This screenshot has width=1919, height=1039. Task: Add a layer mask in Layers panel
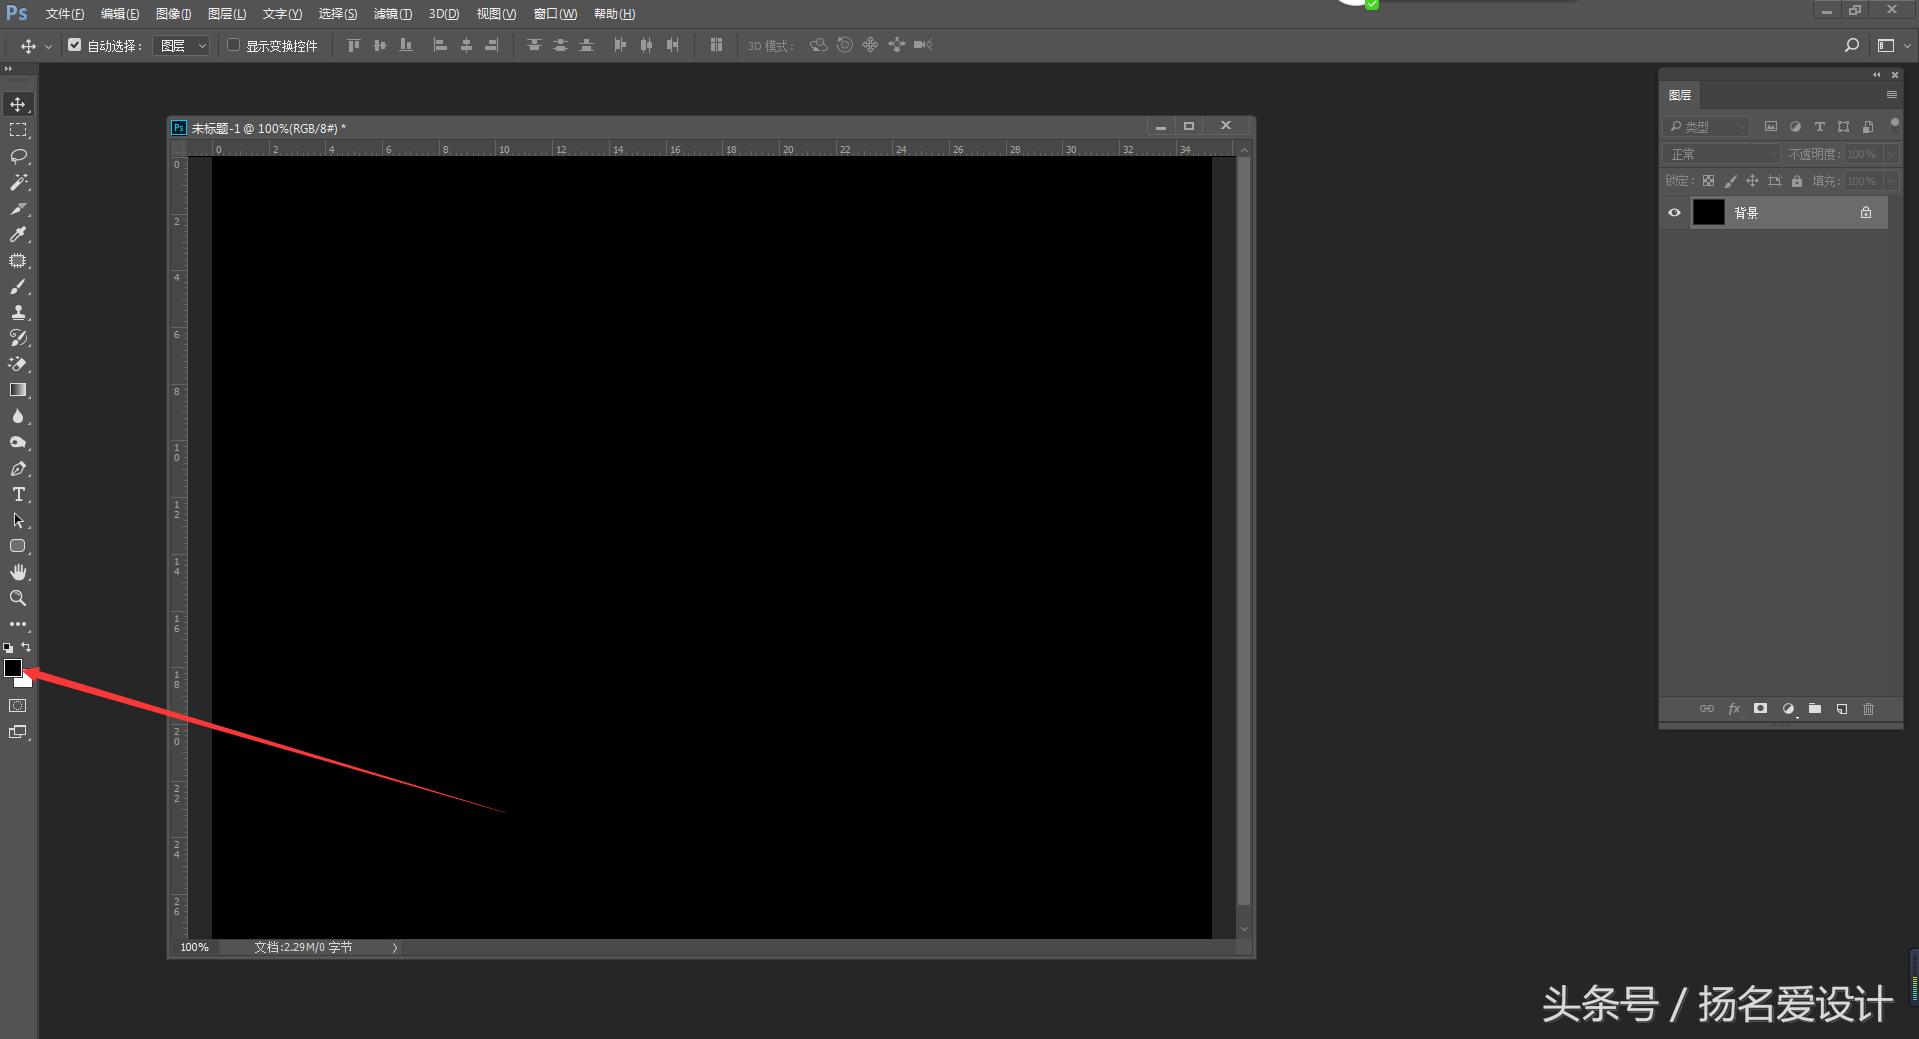pyautogui.click(x=1760, y=709)
